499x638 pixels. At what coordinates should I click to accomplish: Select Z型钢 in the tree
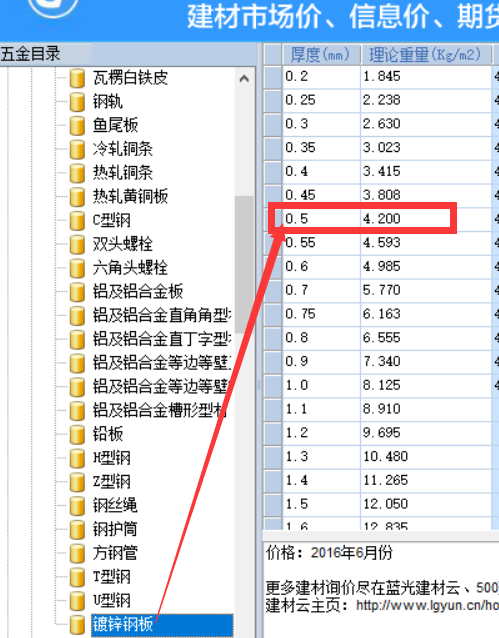click(x=112, y=481)
